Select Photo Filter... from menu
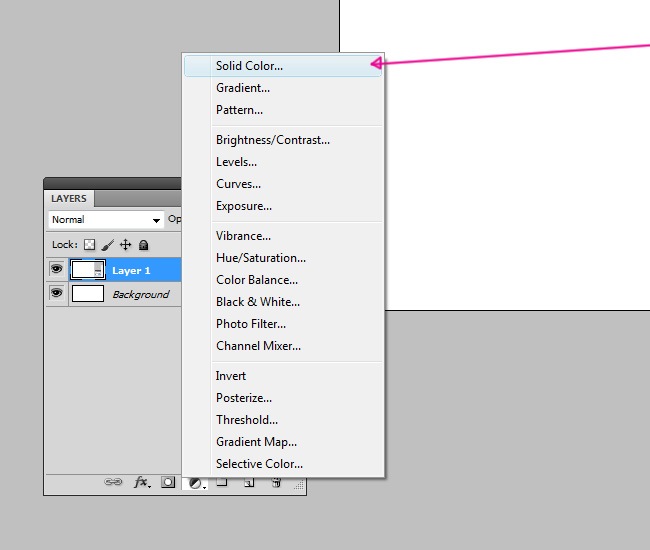Image resolution: width=650 pixels, height=550 pixels. tap(283, 324)
